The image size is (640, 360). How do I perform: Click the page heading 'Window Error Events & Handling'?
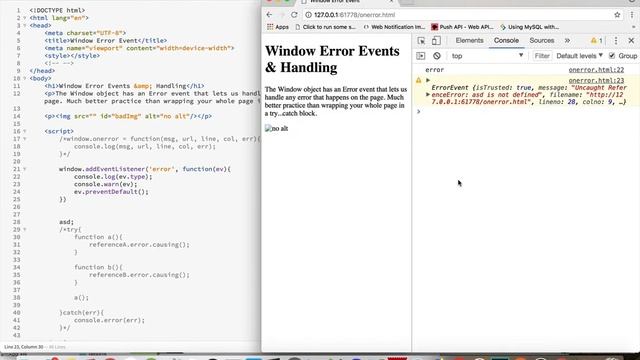click(x=332, y=59)
